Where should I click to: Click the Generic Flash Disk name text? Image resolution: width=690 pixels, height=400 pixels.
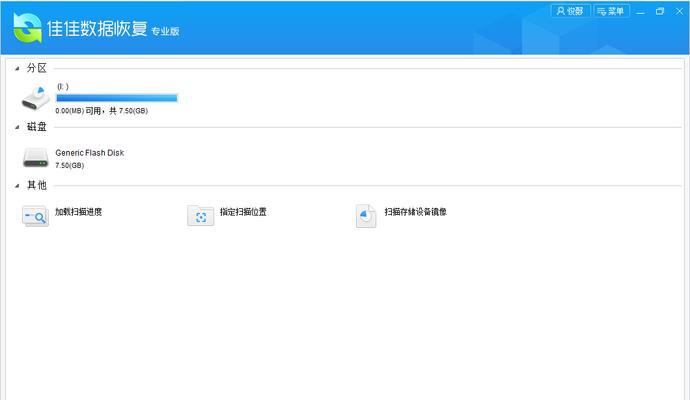(89, 153)
